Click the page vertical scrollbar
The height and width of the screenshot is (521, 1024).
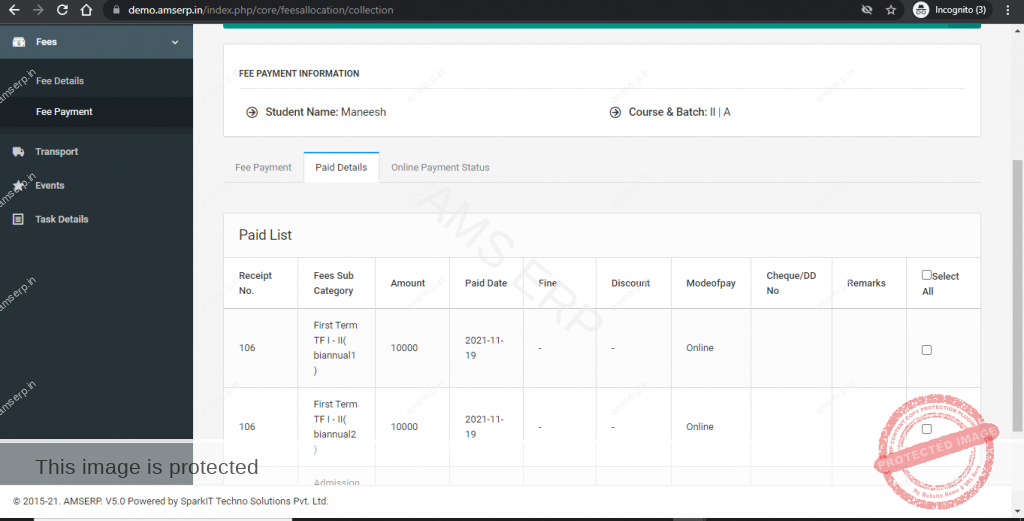(x=1017, y=296)
